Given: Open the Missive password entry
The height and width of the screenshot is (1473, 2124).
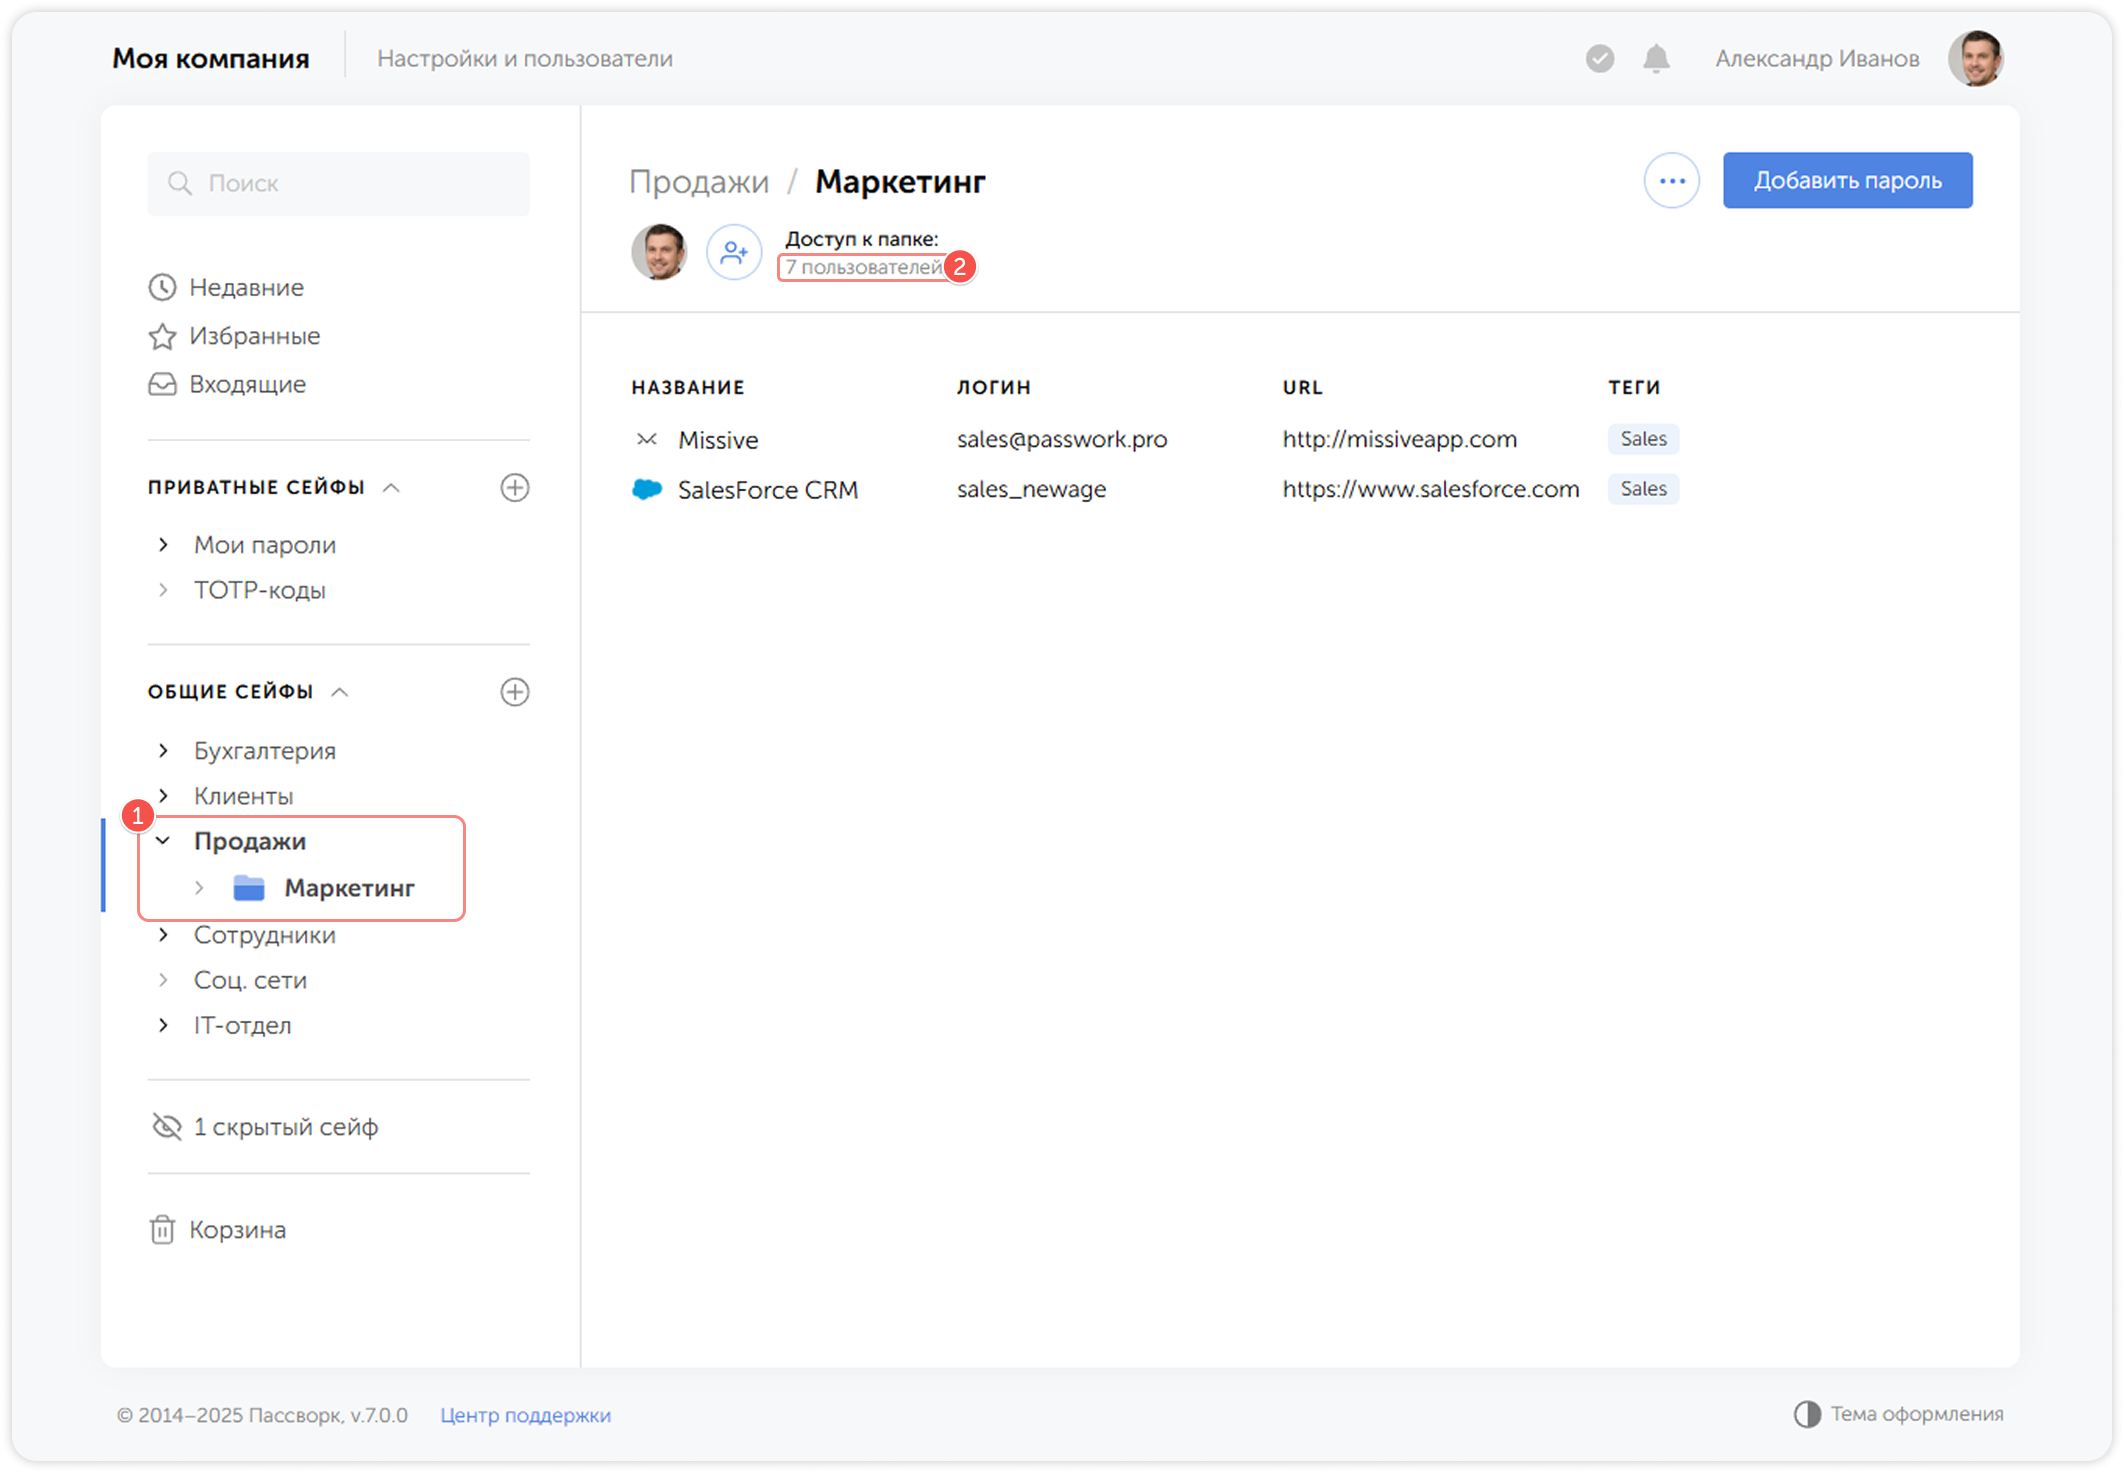Looking at the screenshot, I should pyautogui.click(x=718, y=440).
